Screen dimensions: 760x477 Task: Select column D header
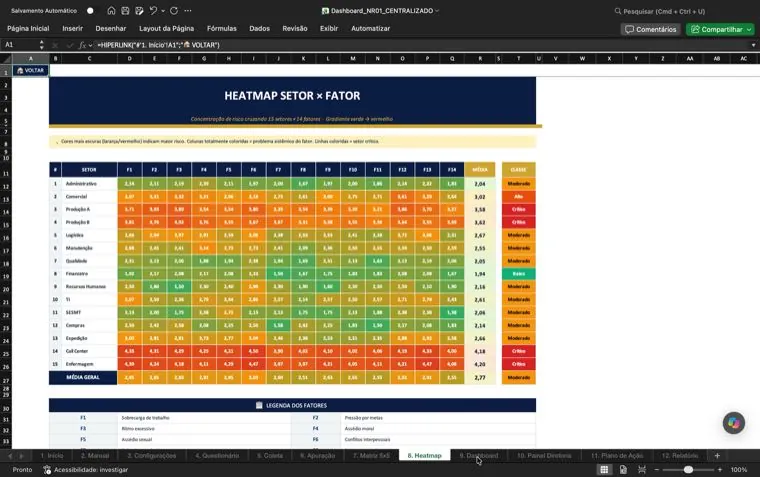pyautogui.click(x=129, y=59)
